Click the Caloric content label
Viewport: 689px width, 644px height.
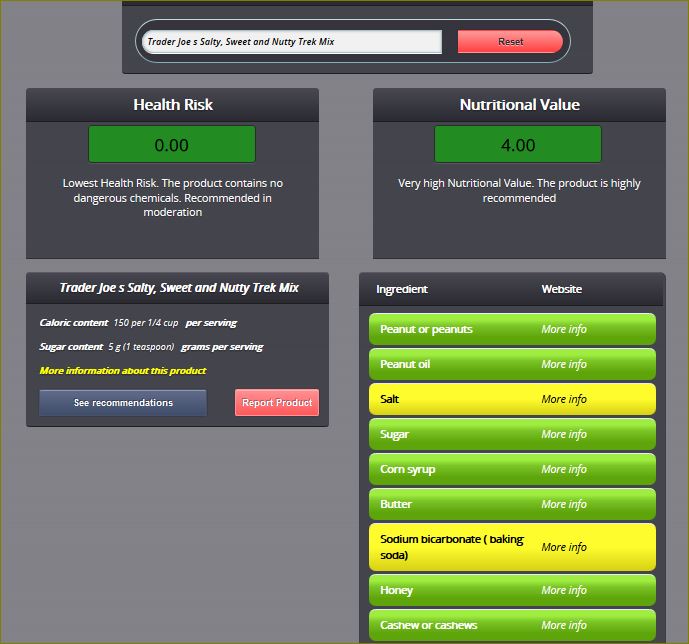[73, 322]
